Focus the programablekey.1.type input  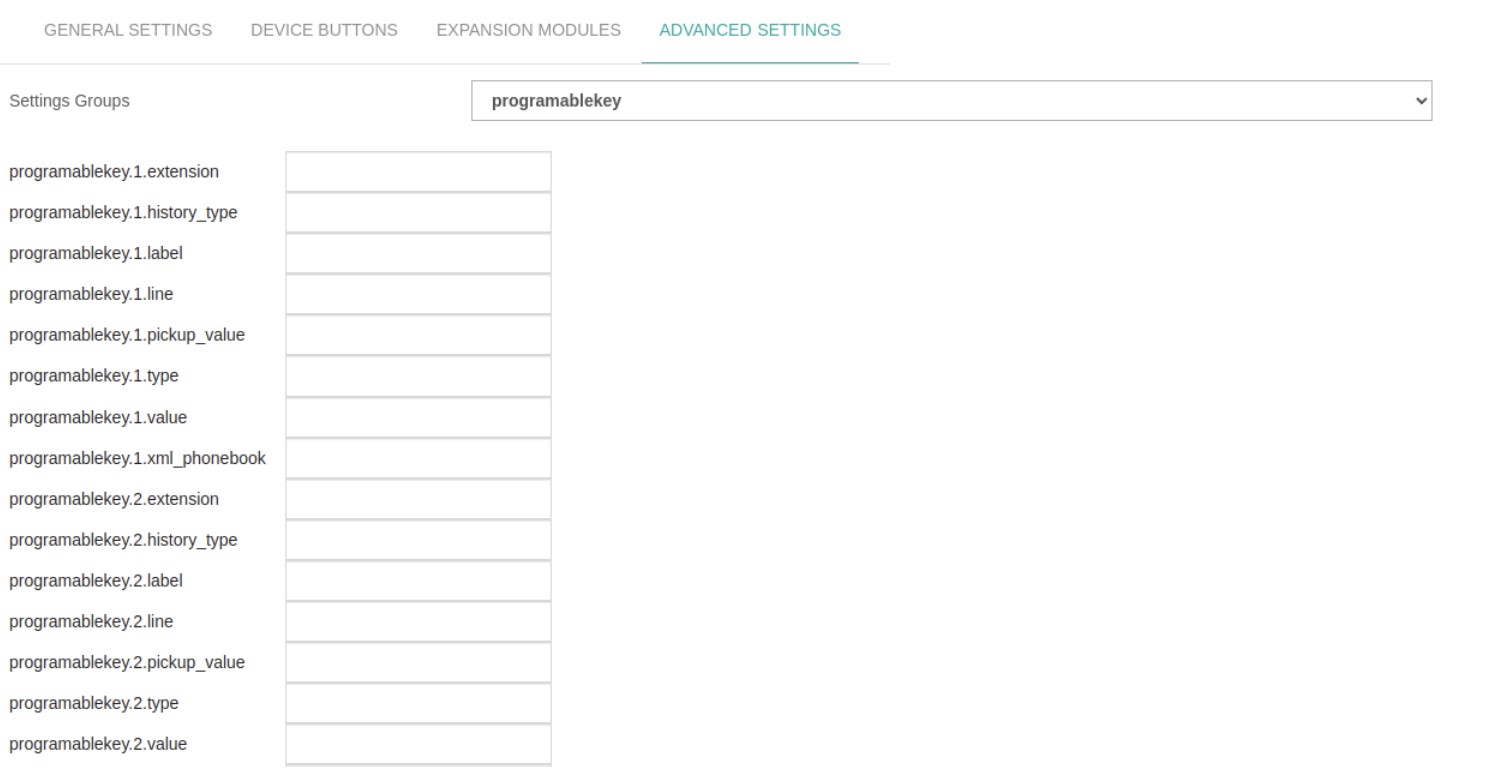tap(418, 376)
